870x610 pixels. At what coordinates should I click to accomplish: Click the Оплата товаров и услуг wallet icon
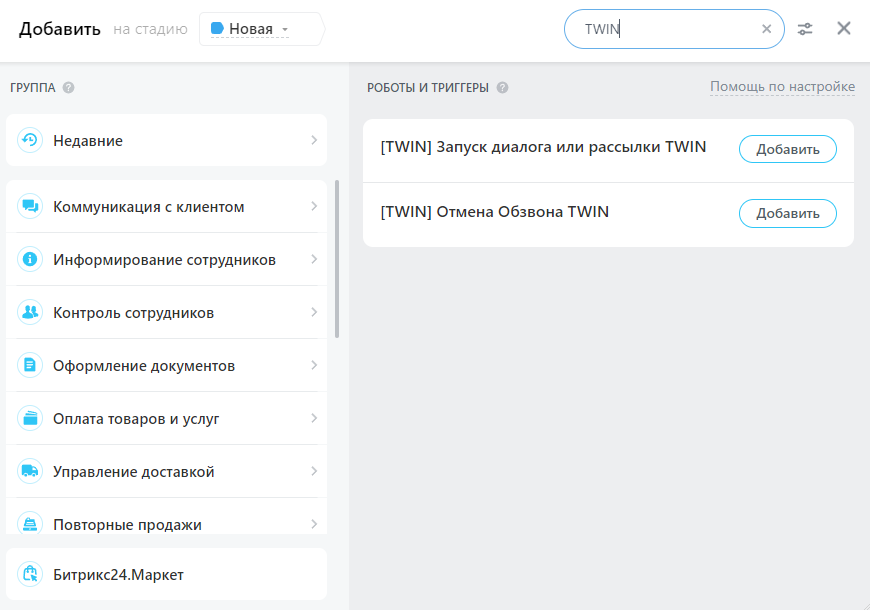(30, 418)
